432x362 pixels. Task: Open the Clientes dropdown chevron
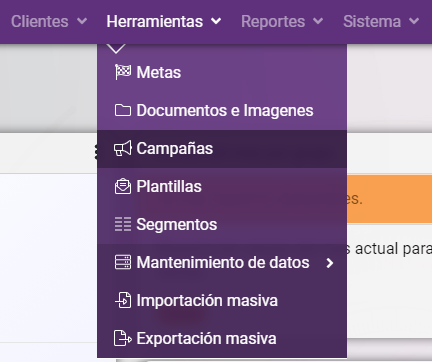tap(82, 21)
